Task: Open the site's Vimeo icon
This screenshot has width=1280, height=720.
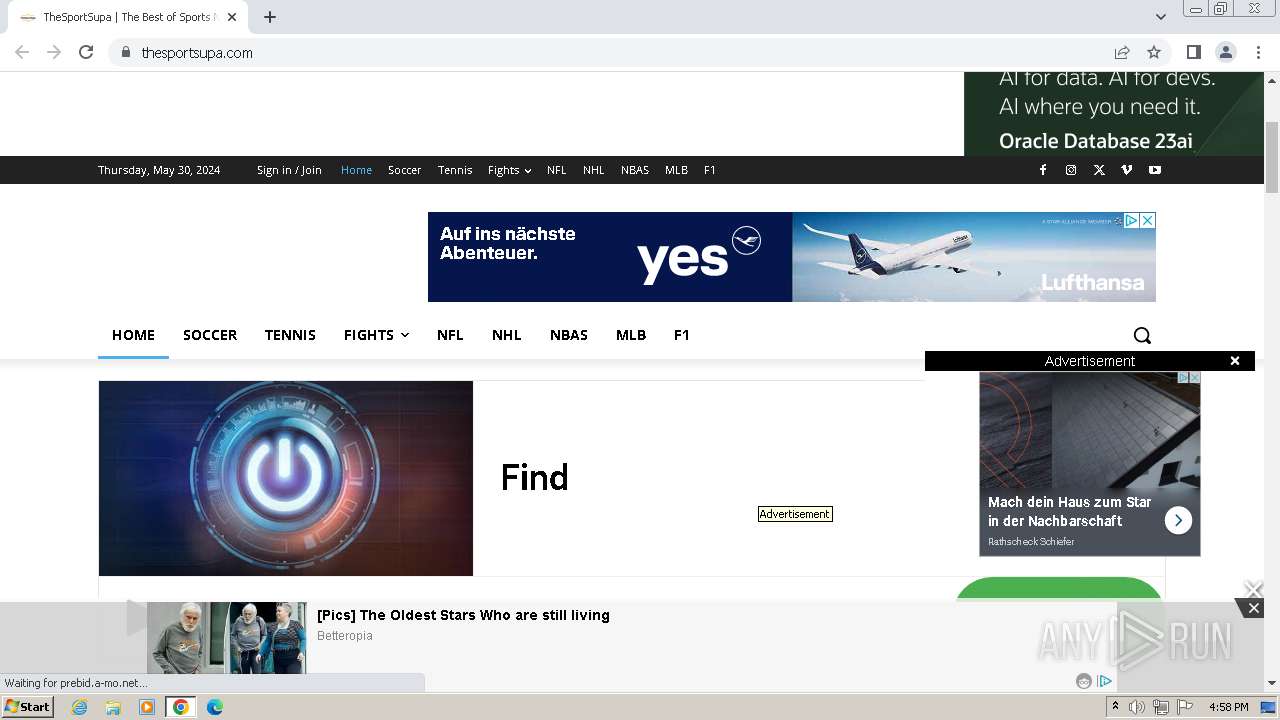Action: tap(1127, 170)
